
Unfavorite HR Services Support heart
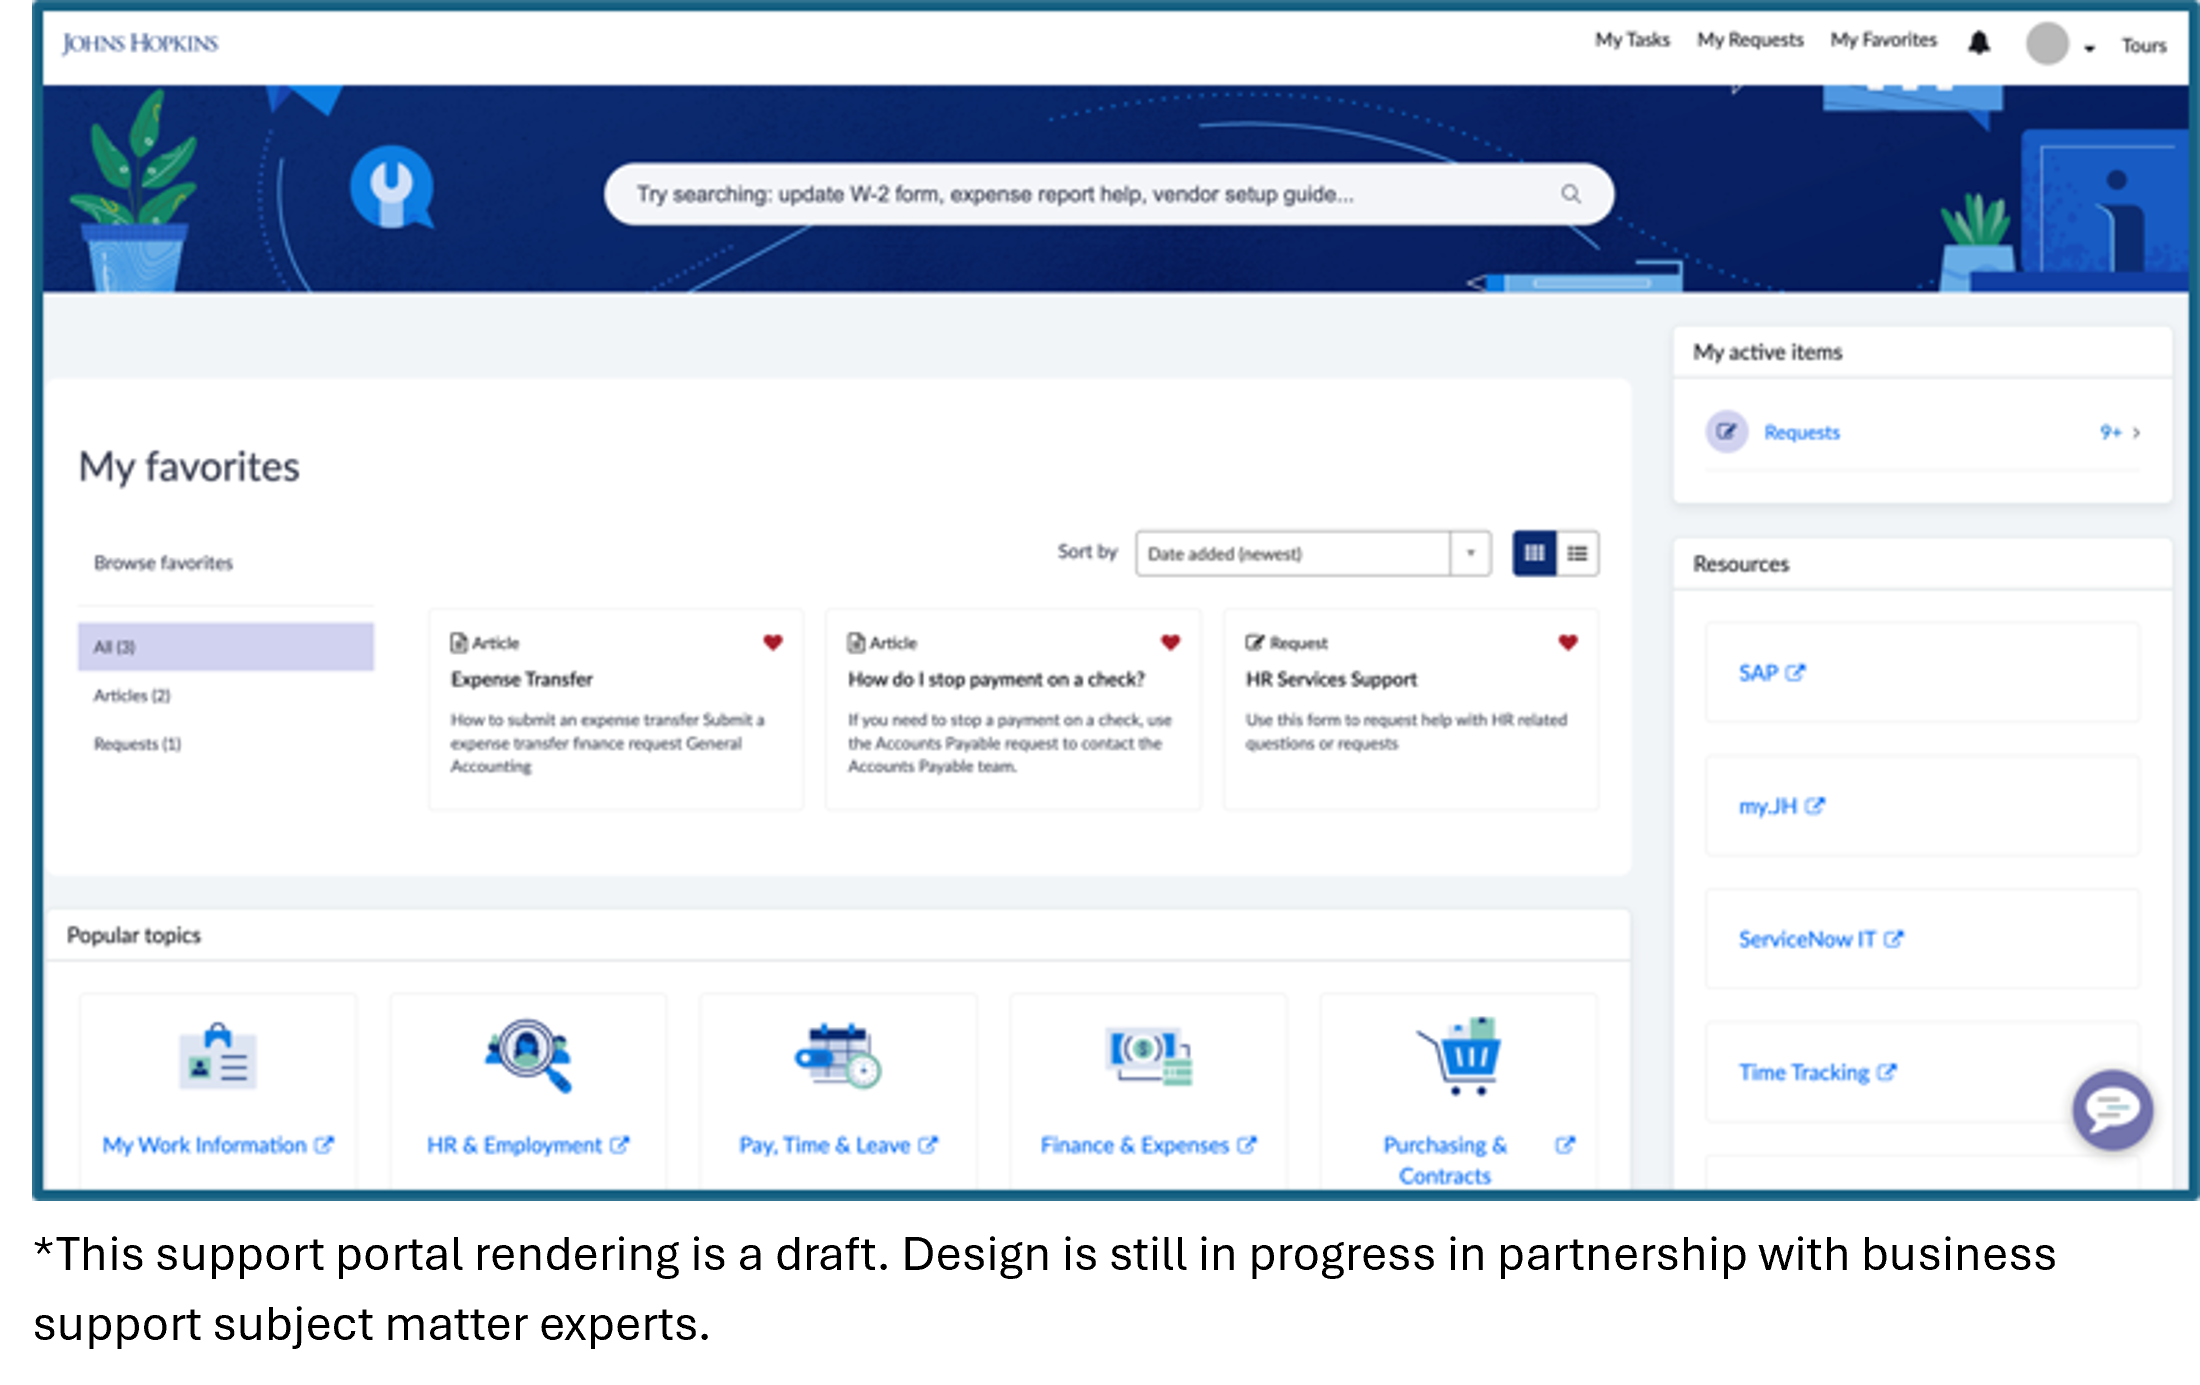tap(1567, 642)
